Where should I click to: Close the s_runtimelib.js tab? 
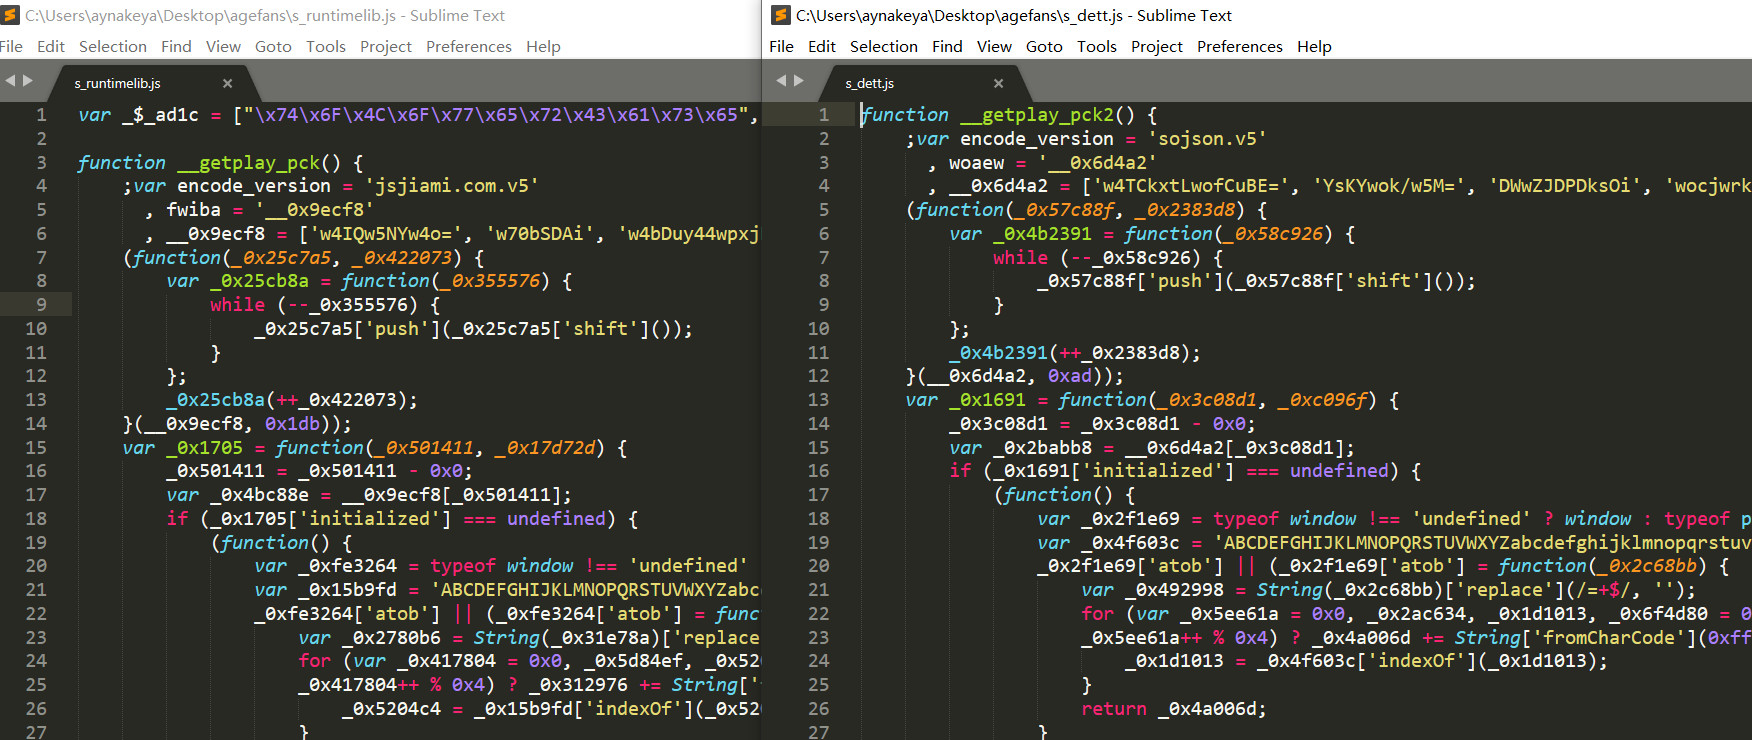pos(227,84)
